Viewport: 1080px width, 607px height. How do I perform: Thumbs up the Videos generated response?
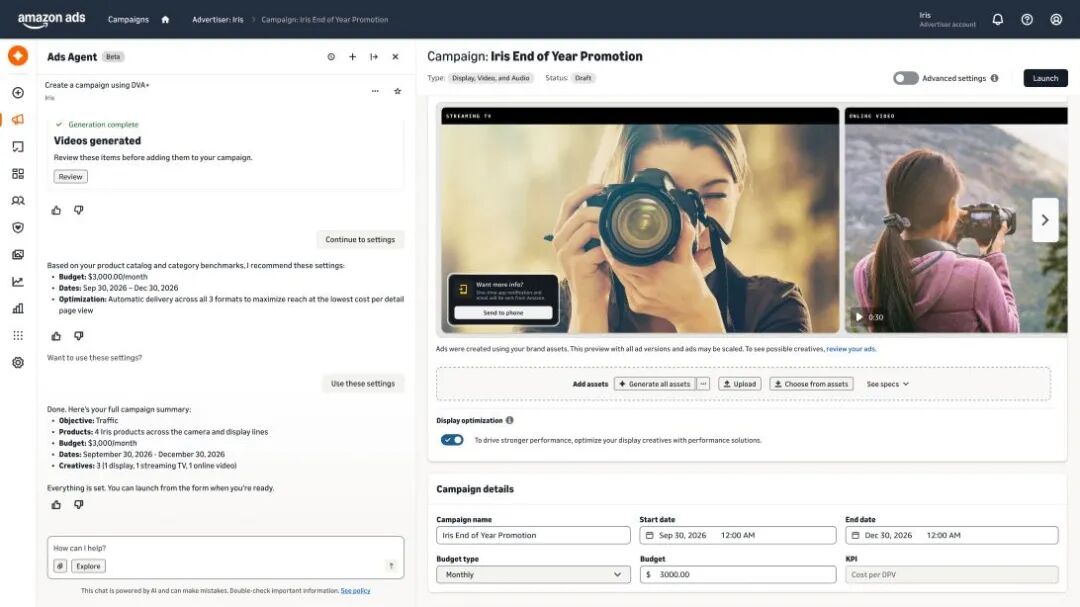(x=56, y=210)
